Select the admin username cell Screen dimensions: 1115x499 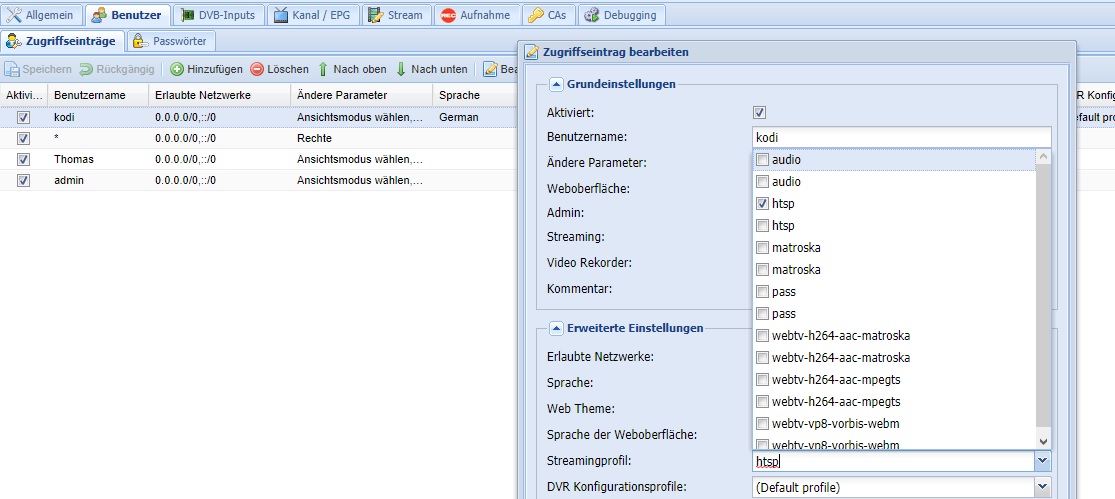[x=98, y=181]
